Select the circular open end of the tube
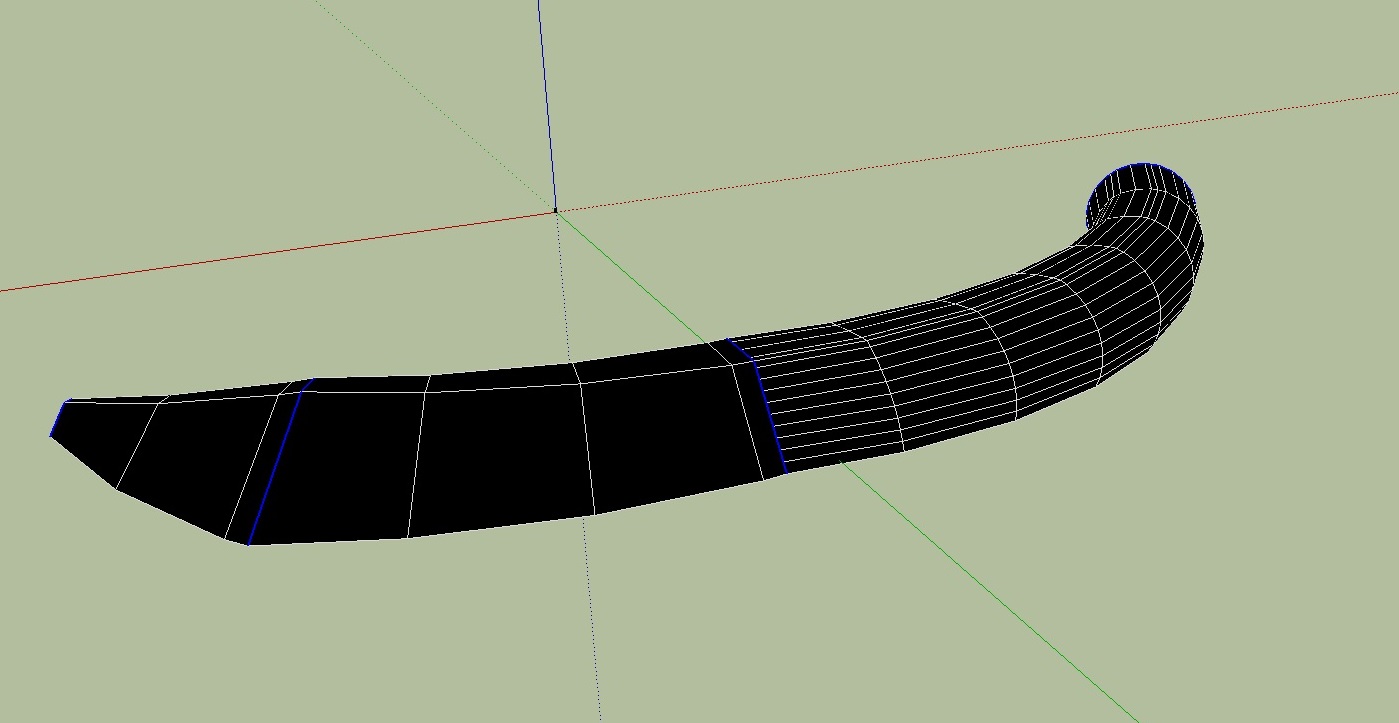Screen dimensions: 1399x723 tap(1140, 197)
